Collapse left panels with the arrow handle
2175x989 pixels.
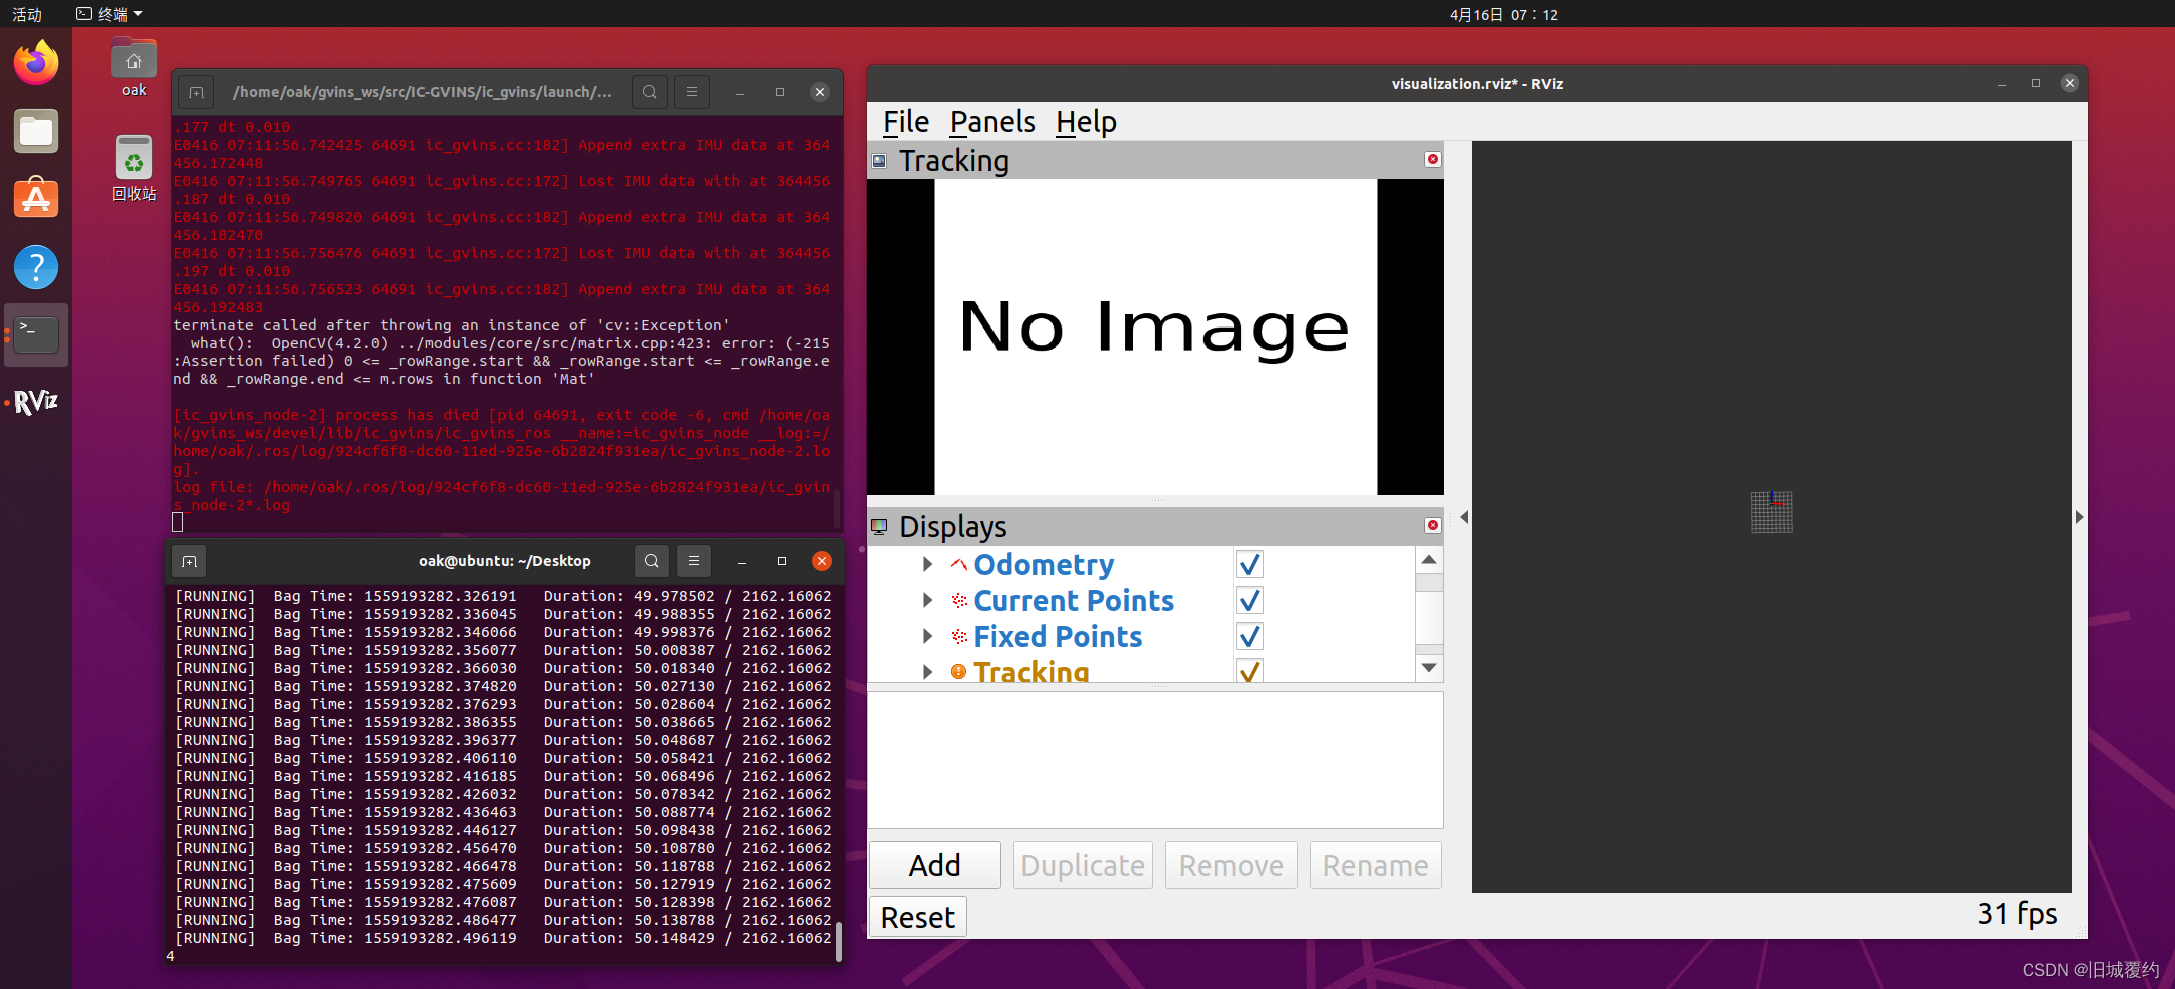[x=1464, y=517]
